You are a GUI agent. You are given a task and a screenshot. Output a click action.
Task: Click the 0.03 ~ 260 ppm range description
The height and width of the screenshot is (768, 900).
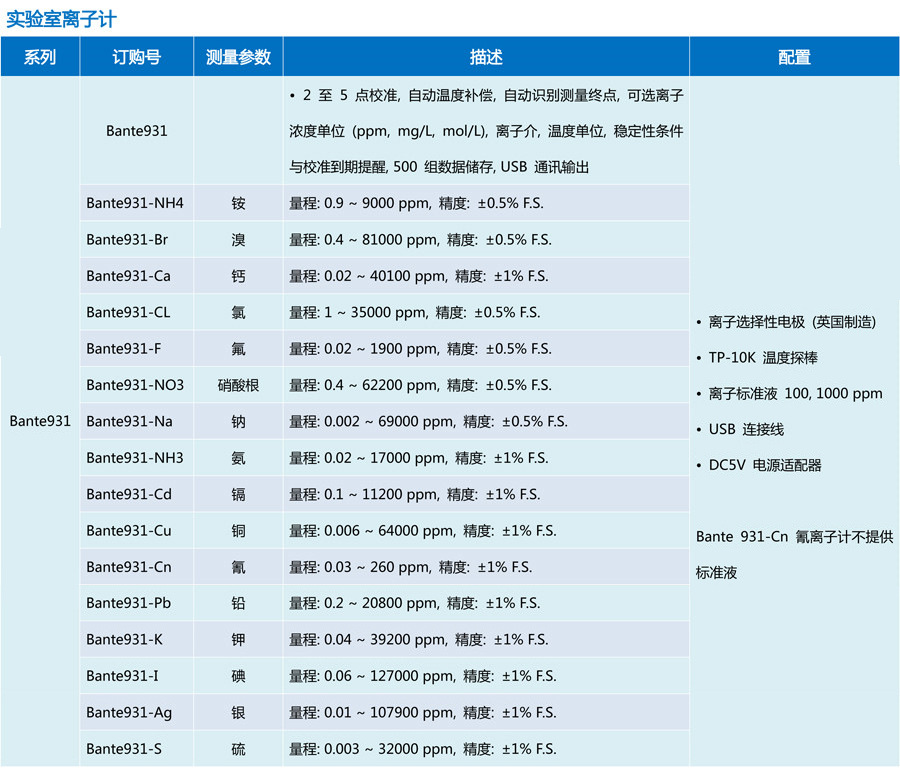tap(410, 567)
